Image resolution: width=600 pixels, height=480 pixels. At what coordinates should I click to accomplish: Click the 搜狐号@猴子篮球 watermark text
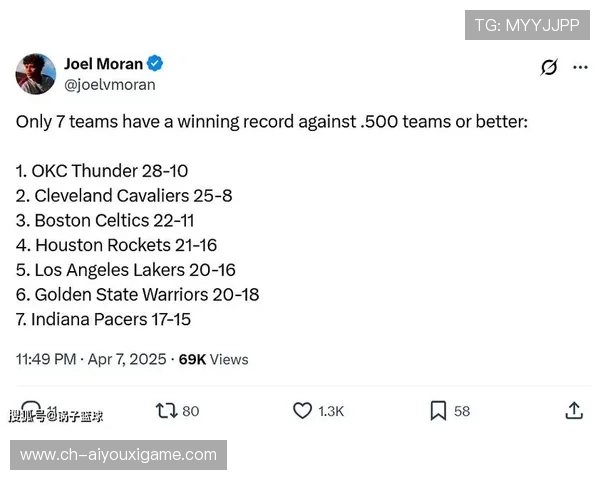tap(57, 416)
